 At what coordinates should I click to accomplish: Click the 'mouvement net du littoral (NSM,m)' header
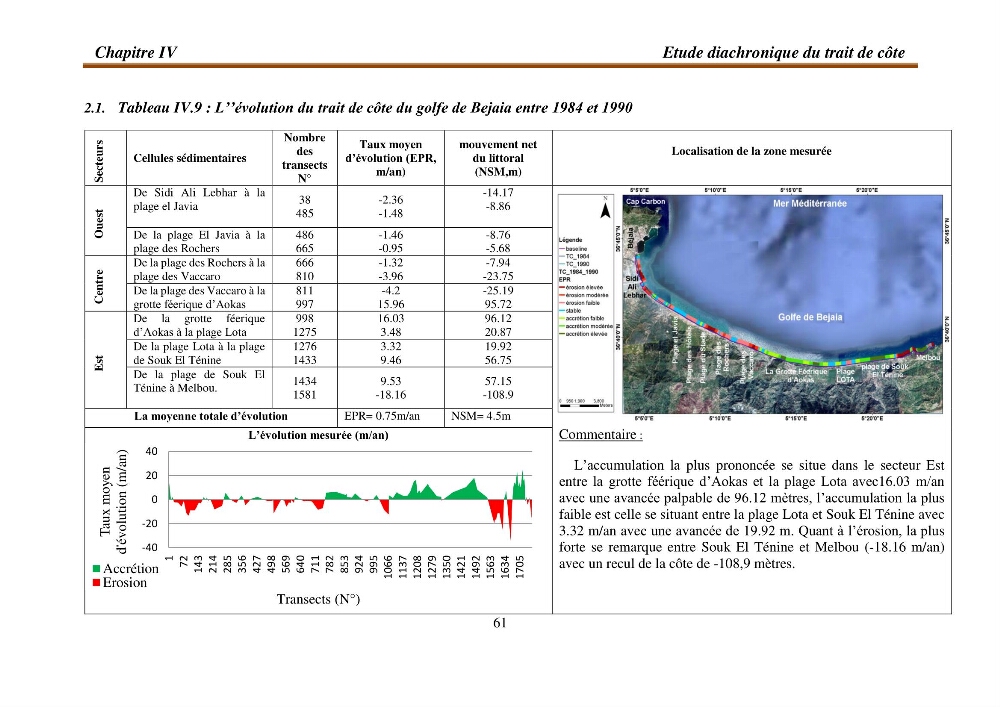click(x=498, y=158)
